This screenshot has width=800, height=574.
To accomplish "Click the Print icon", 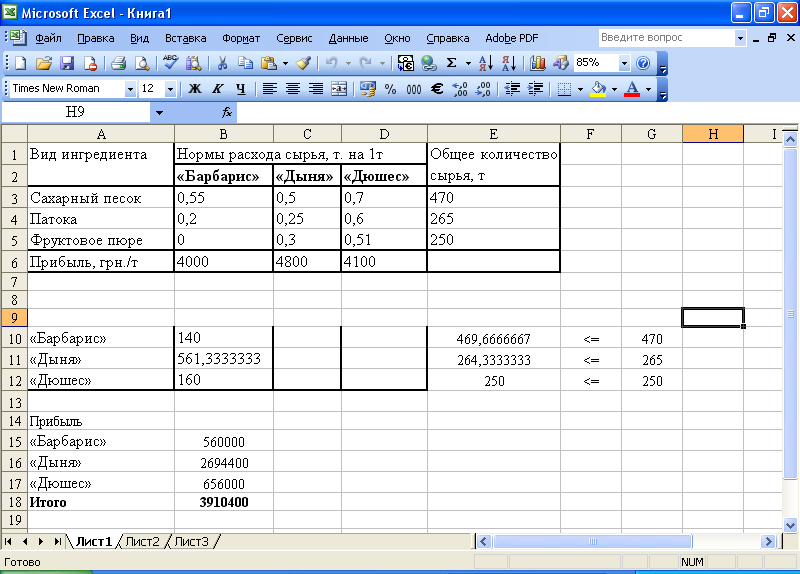I will click(x=118, y=63).
